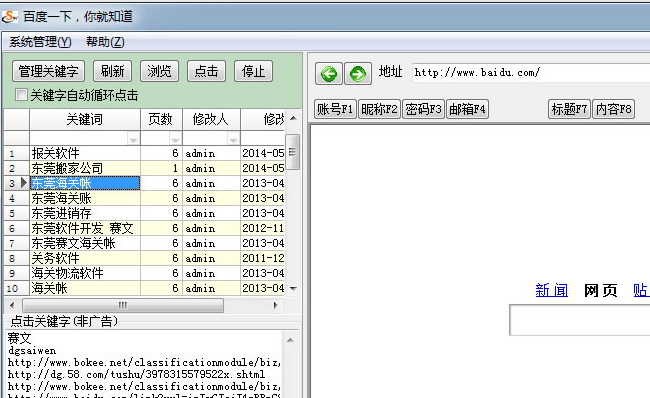
Task: Click scroll-up arrow of keyword table scrollbar
Action: [x=293, y=119]
